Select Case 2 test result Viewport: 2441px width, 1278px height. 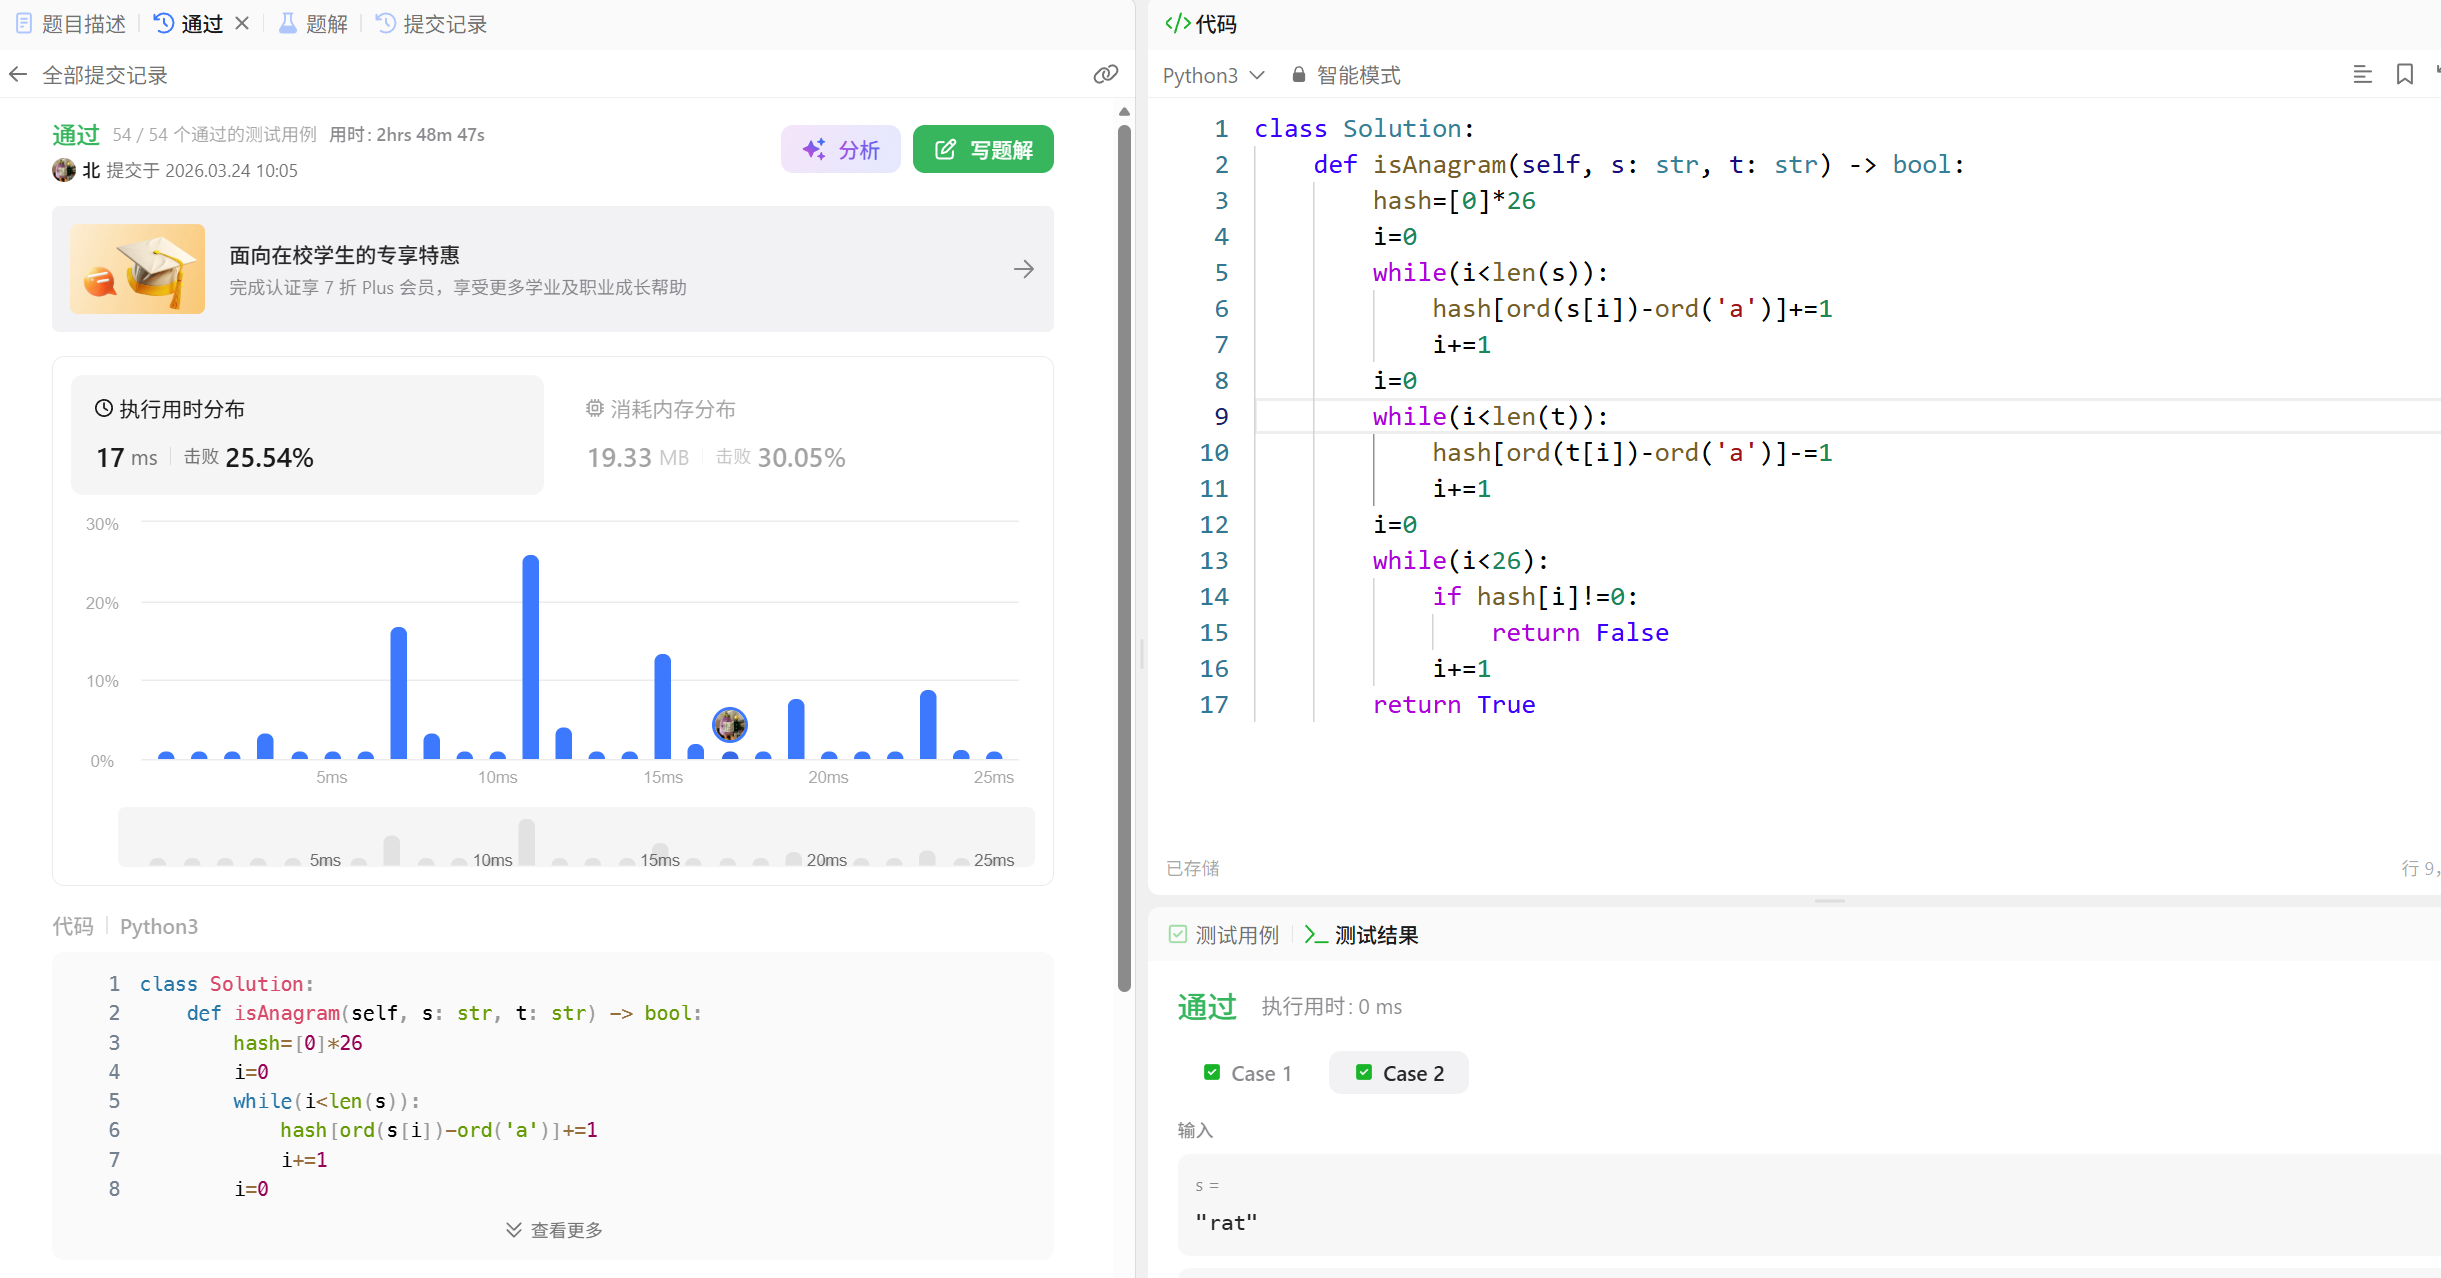1399,1073
